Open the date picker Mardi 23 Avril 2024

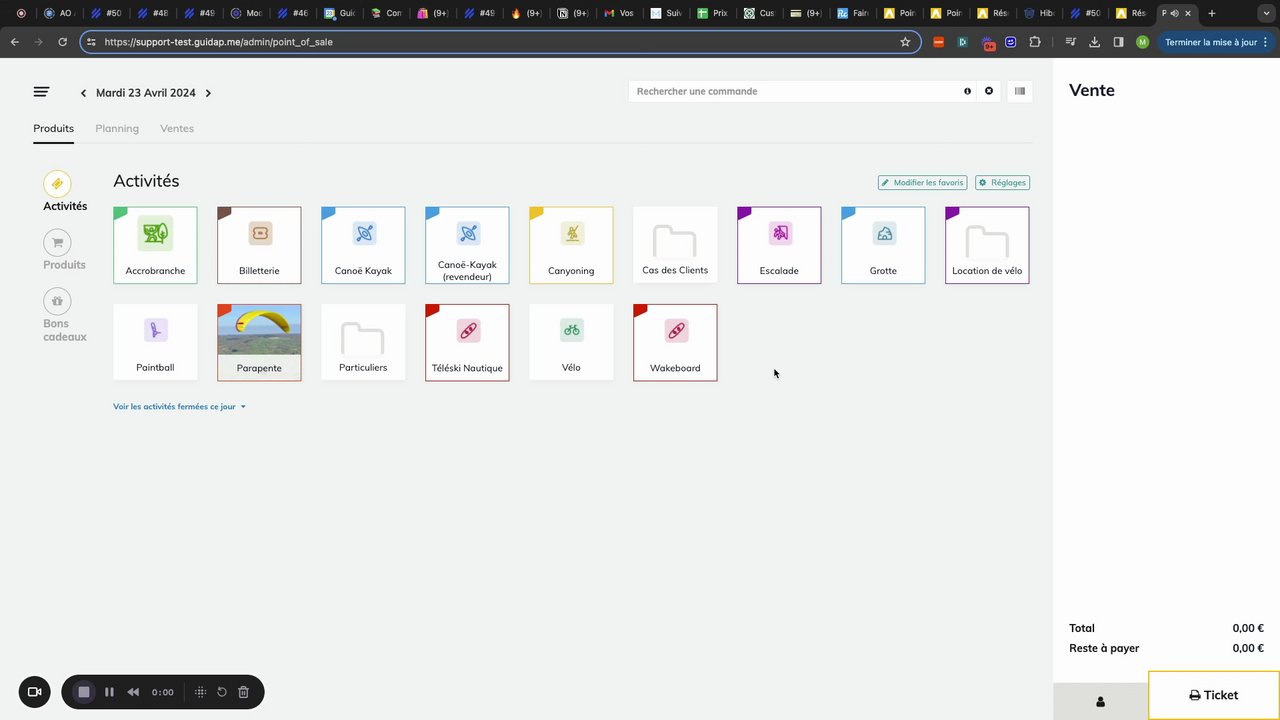point(146,93)
